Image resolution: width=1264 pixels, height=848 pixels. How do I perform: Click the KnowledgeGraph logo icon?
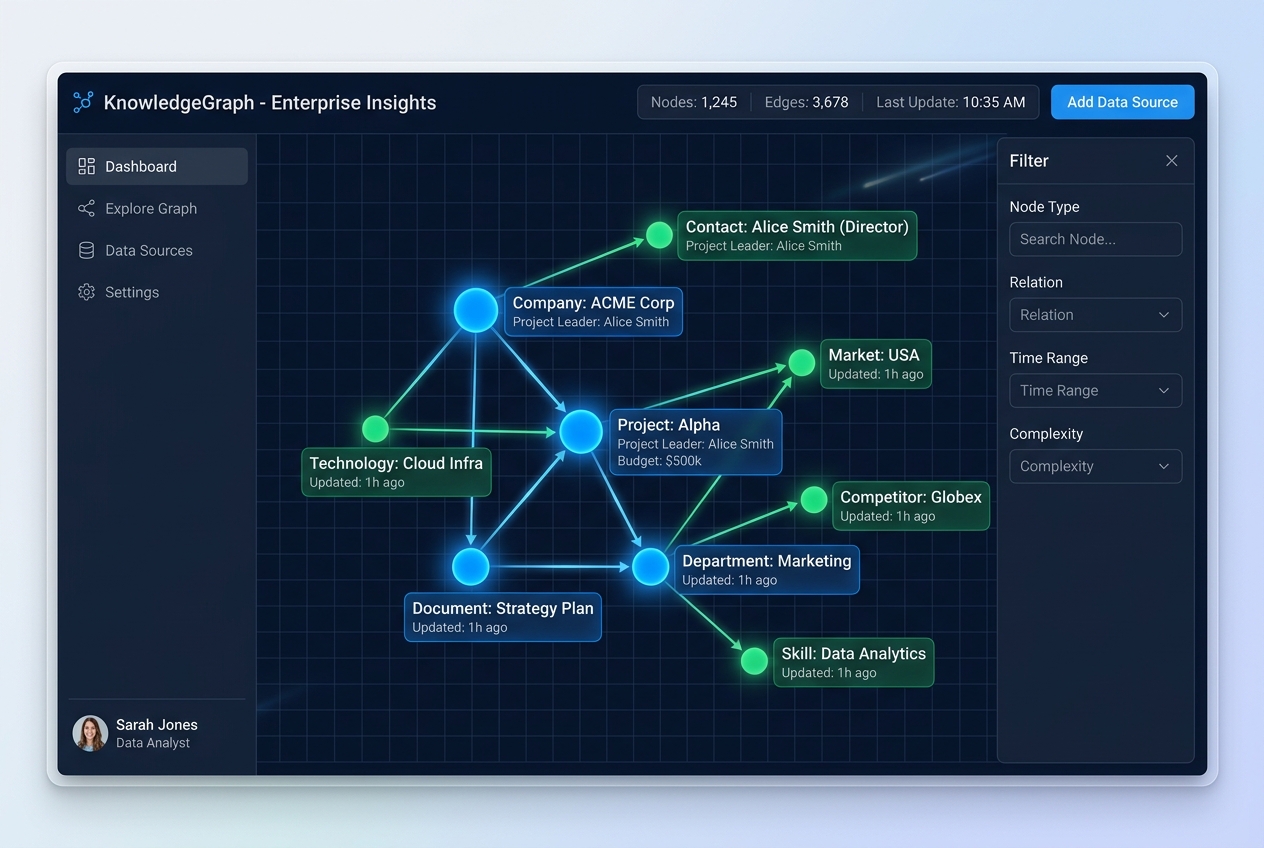pos(83,102)
